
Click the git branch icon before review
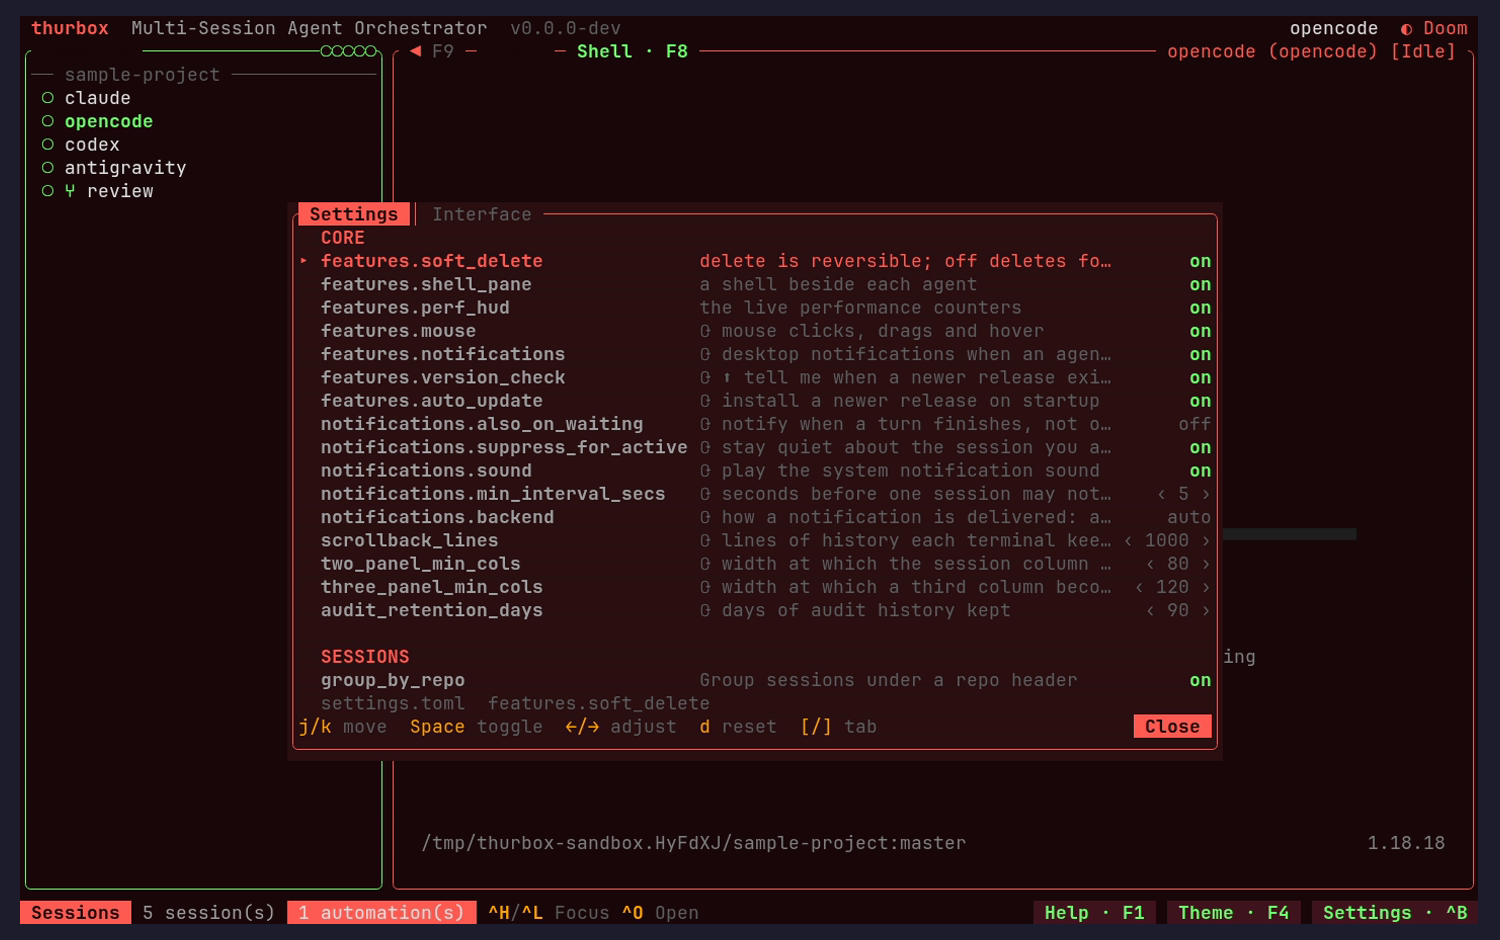coord(70,191)
